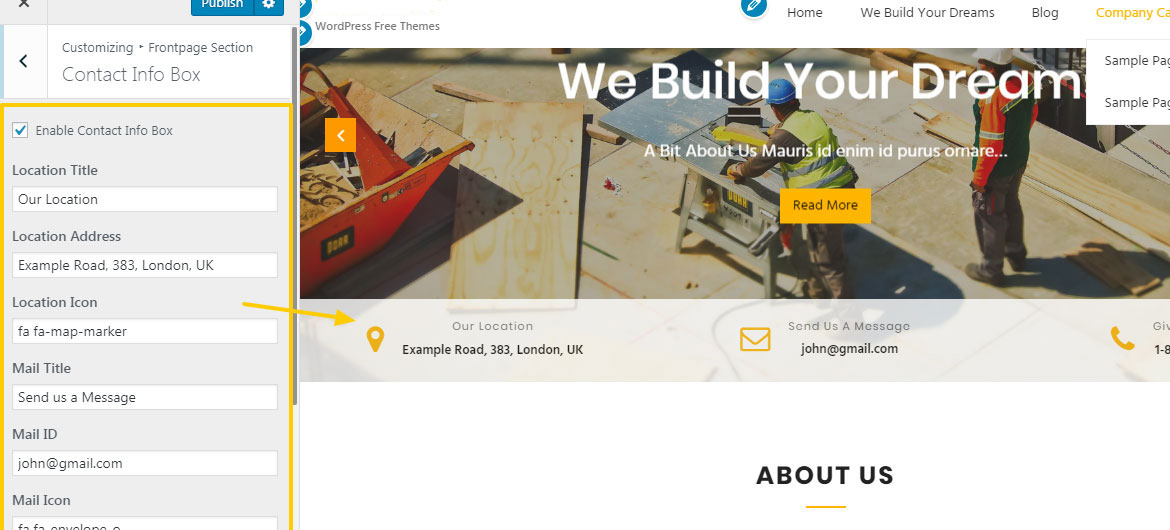Open the Home menu item
The height and width of the screenshot is (530, 1170).
coord(804,13)
